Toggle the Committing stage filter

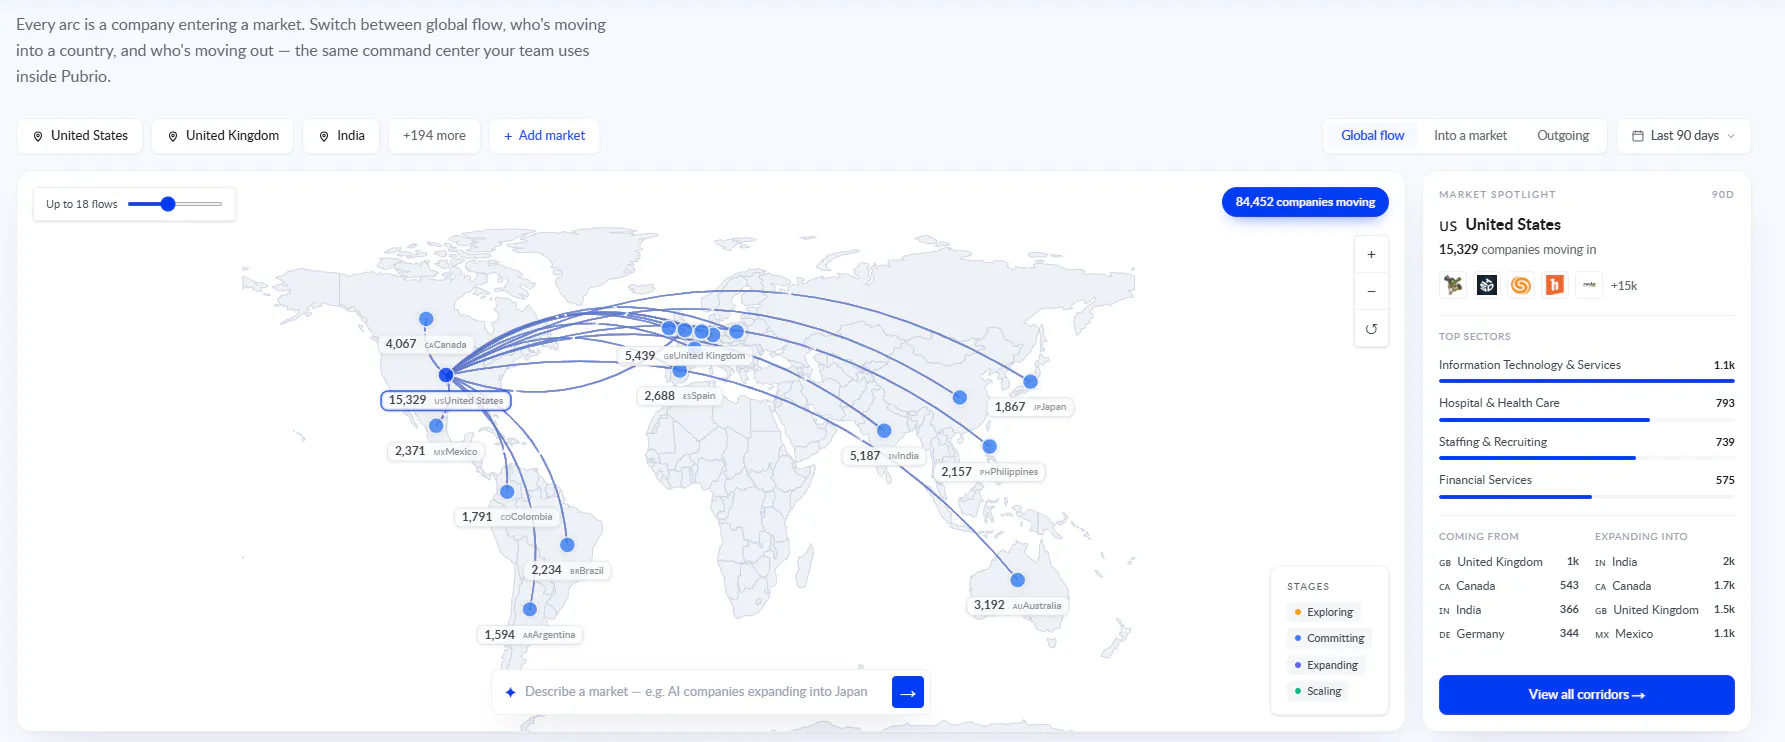tap(1329, 638)
